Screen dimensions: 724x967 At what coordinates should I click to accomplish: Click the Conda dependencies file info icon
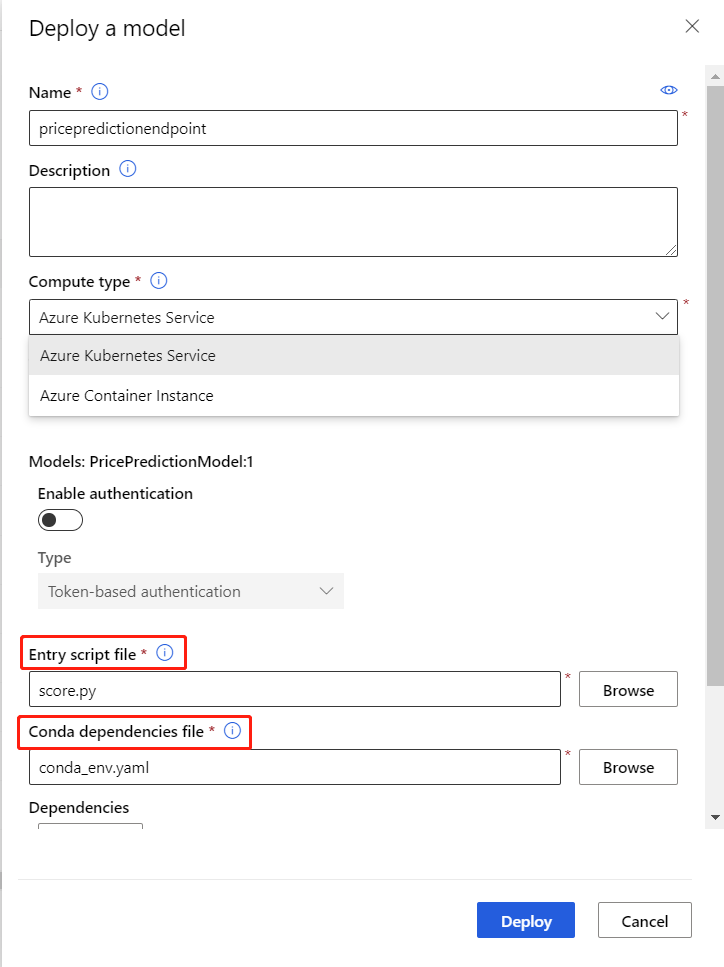click(233, 731)
